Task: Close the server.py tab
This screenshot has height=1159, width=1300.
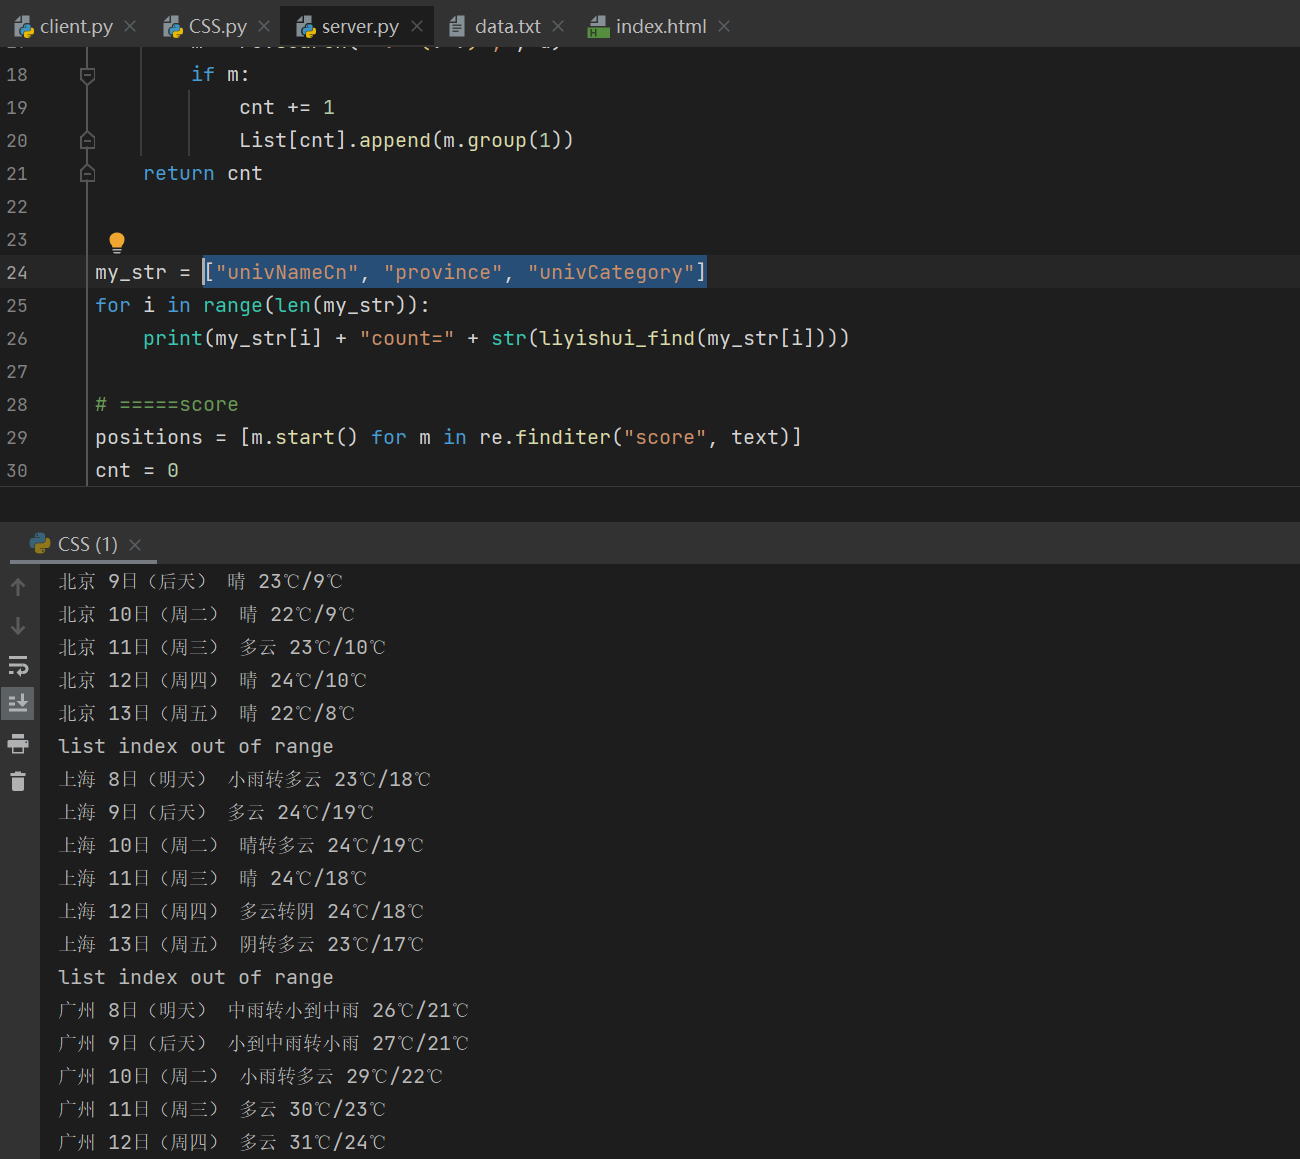Action: tap(417, 26)
